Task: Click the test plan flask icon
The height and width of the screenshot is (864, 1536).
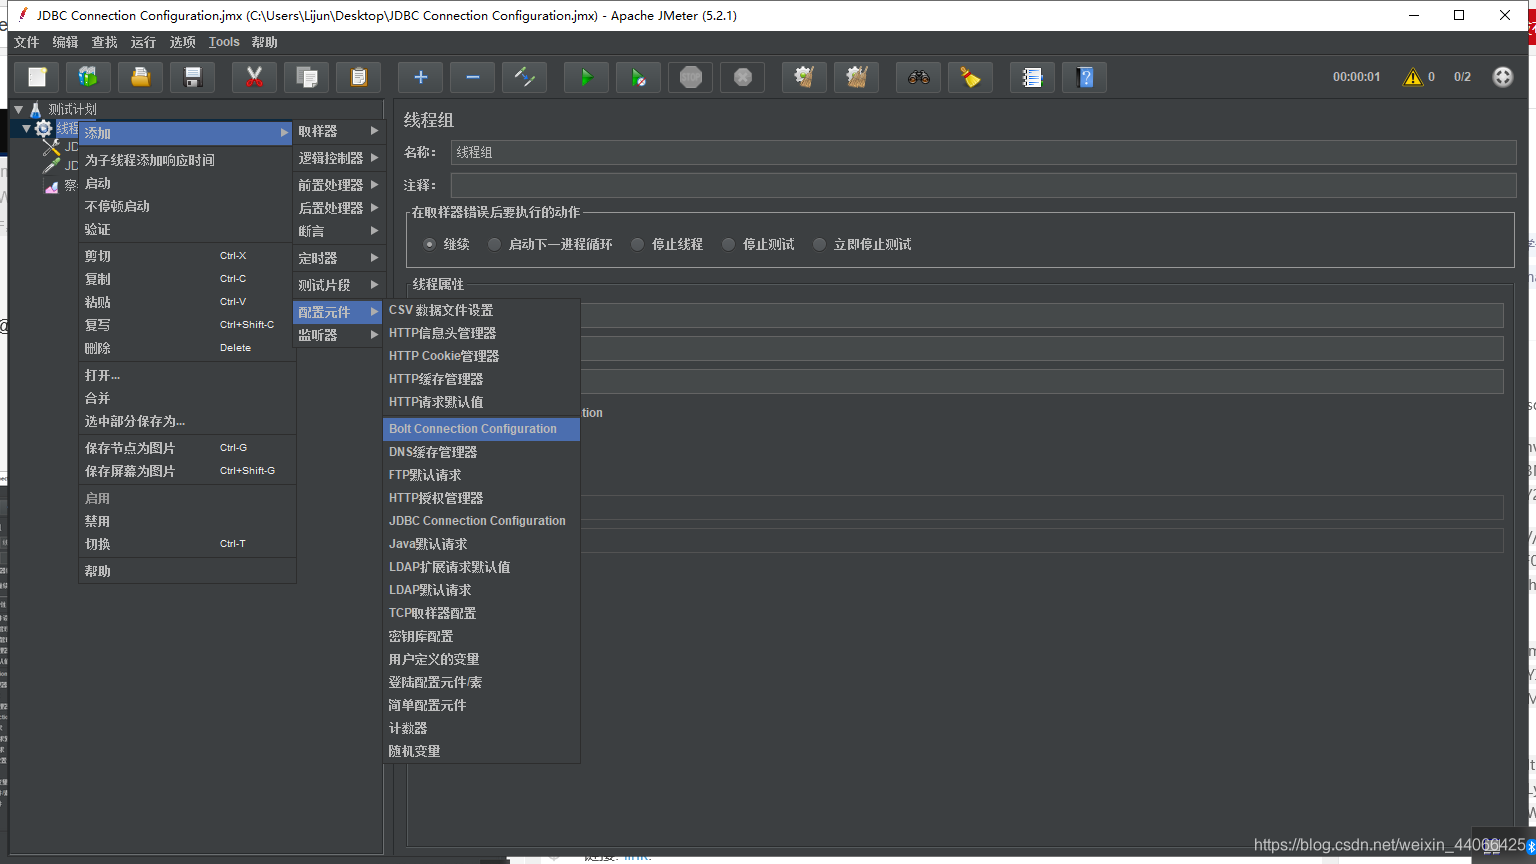Action: point(36,109)
